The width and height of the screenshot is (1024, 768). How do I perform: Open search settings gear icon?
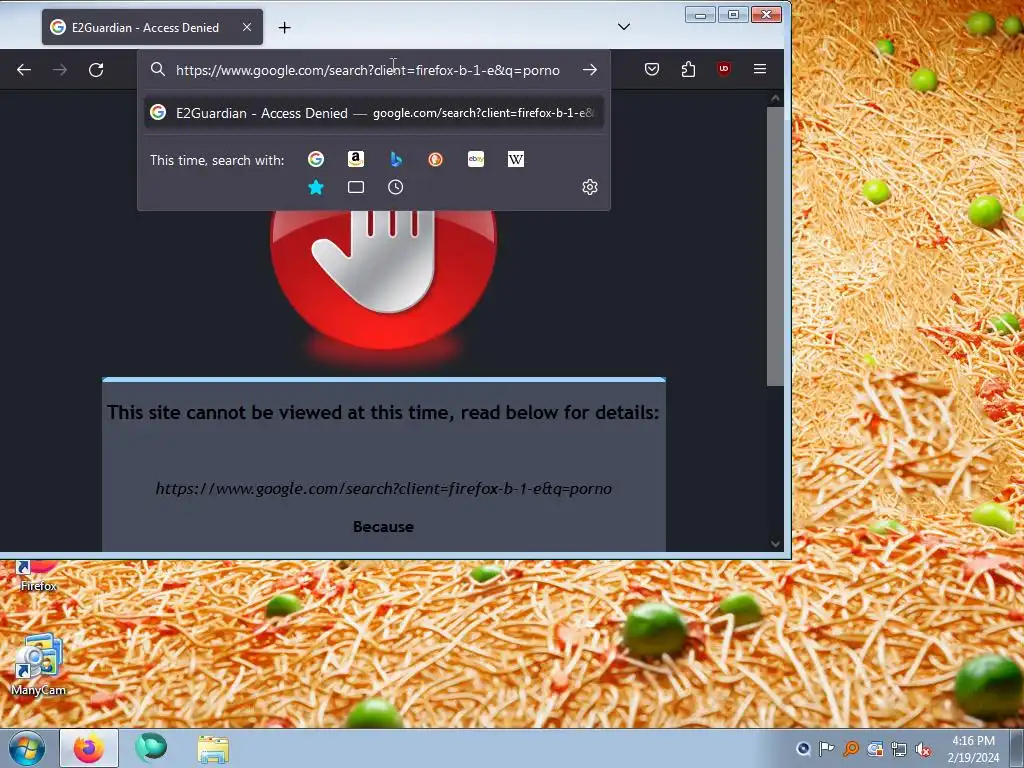point(590,187)
